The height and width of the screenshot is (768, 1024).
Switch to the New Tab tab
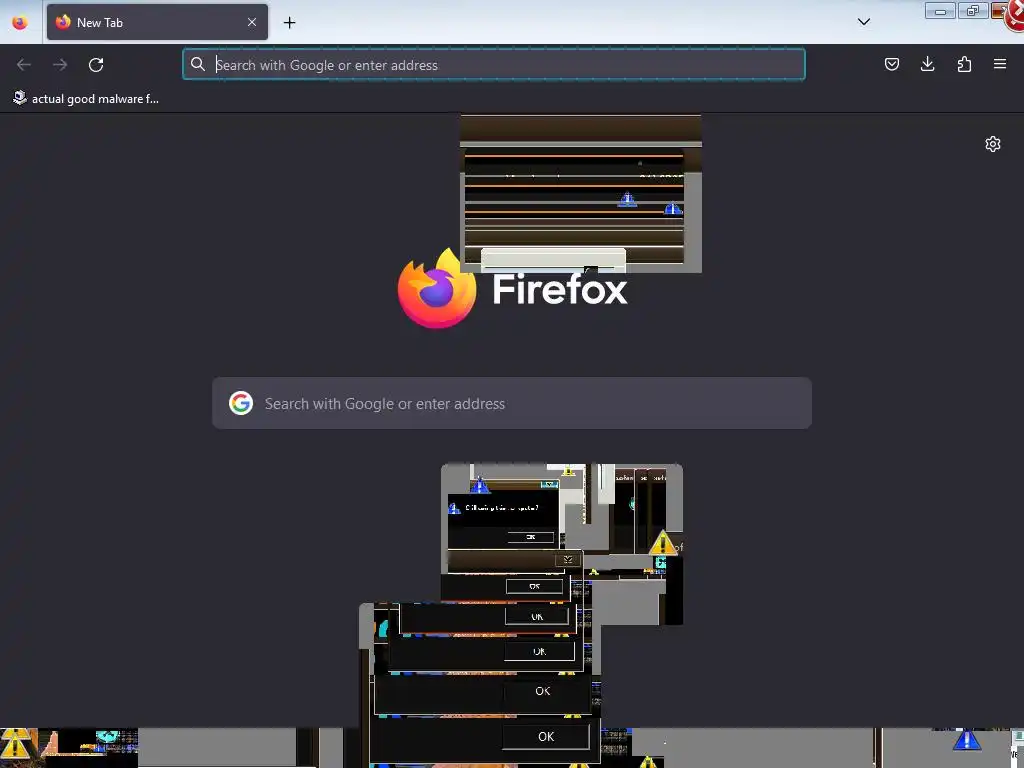click(157, 22)
